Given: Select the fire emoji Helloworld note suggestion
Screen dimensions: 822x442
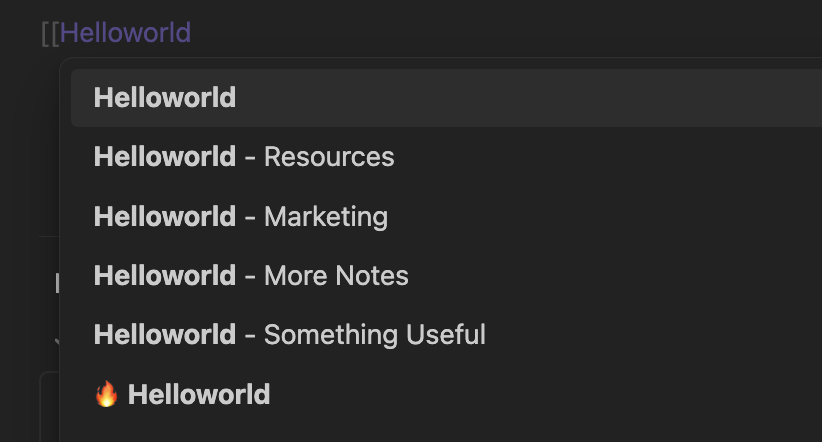Looking at the screenshot, I should pyautogui.click(x=446, y=394).
